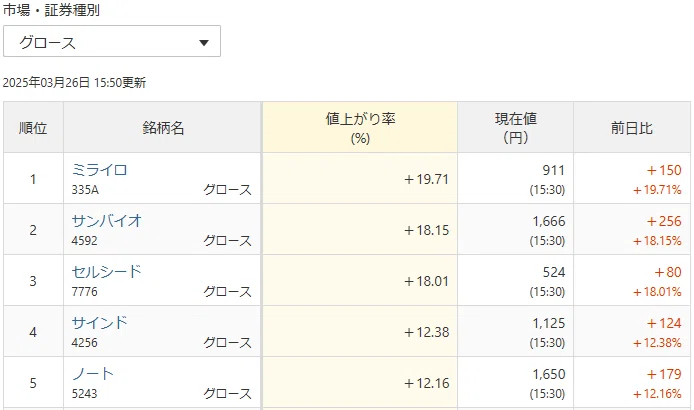Click the 順位 column header
Viewport: 694px width, 410px height.
(33, 128)
